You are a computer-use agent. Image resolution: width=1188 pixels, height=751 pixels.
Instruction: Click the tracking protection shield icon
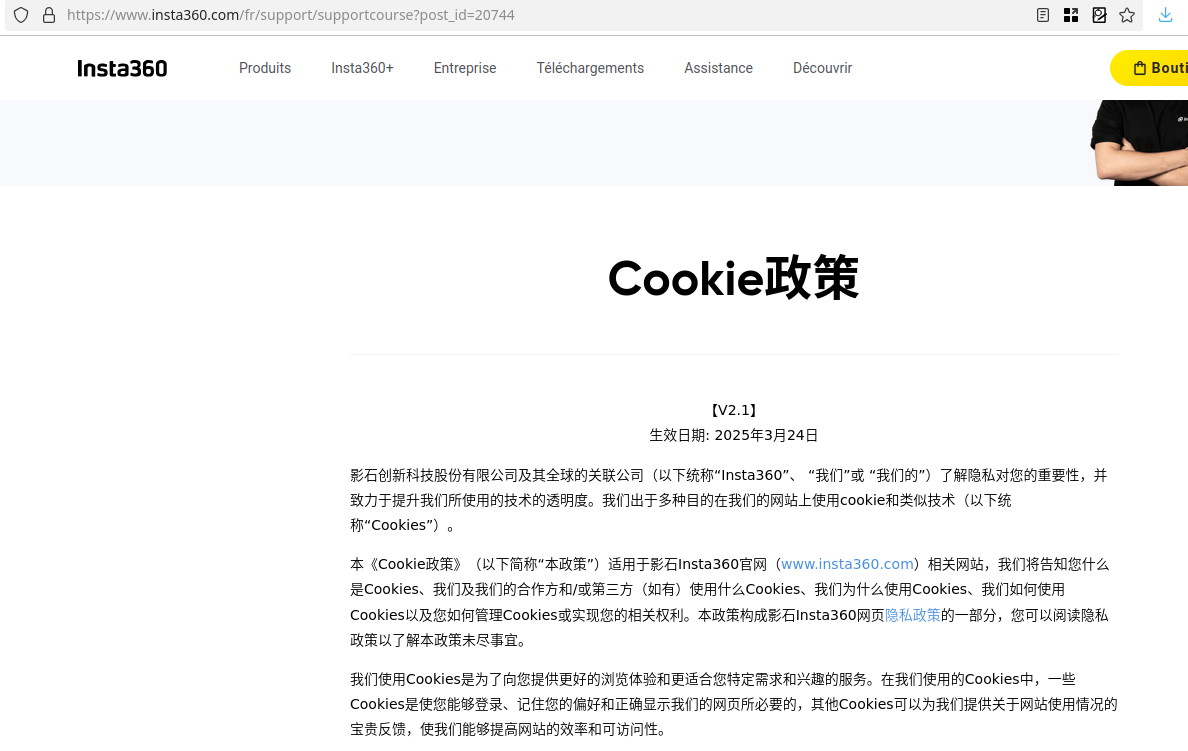click(x=21, y=15)
